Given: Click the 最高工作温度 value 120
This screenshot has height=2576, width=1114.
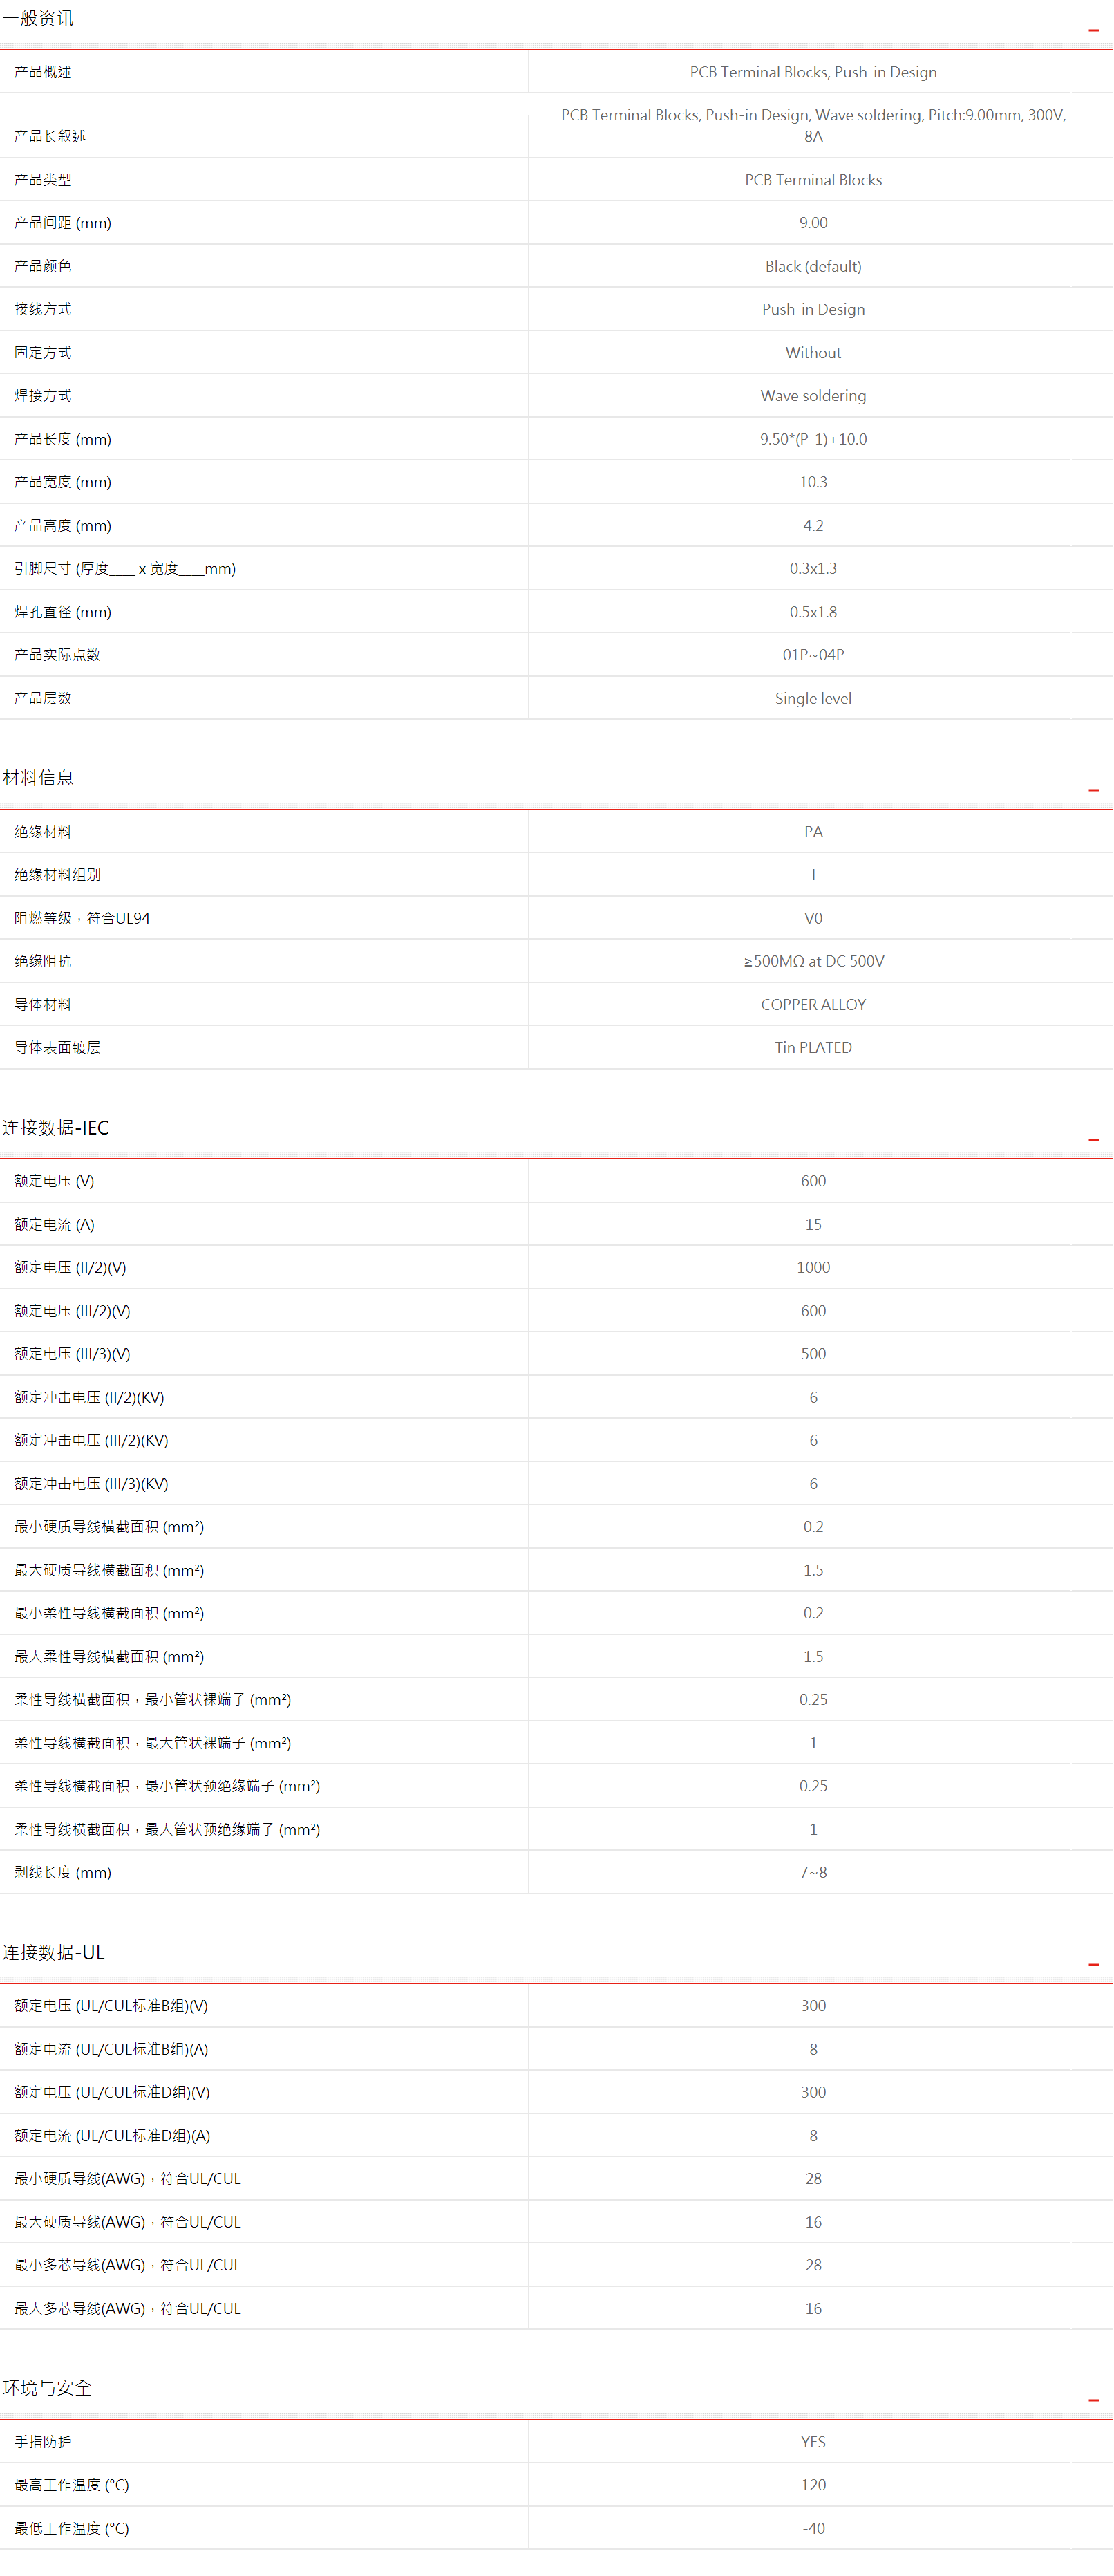Looking at the screenshot, I should coord(813,2485).
